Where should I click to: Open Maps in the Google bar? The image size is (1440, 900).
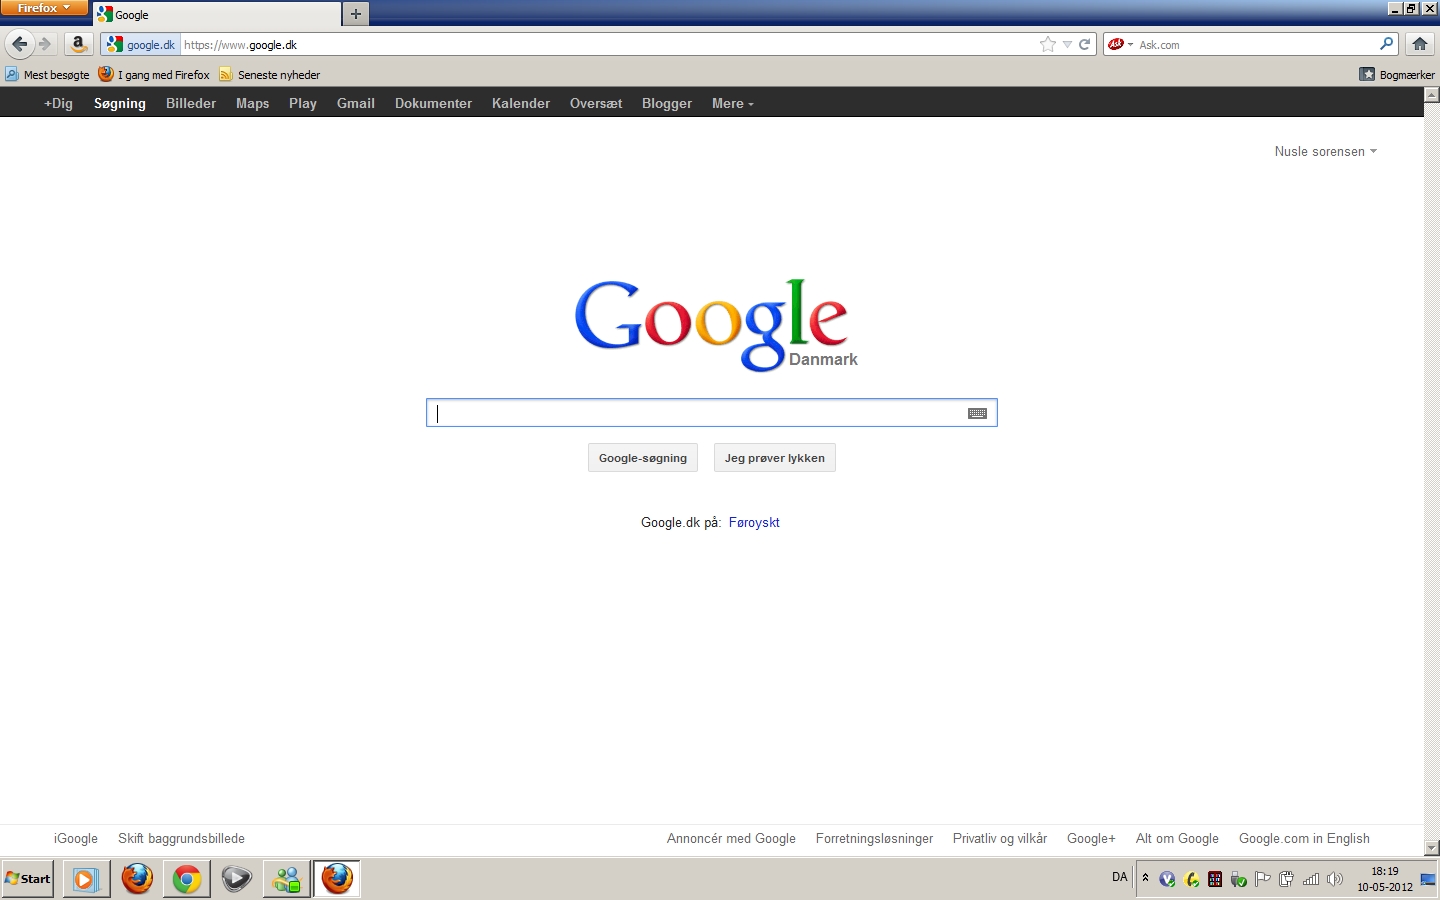pos(252,103)
